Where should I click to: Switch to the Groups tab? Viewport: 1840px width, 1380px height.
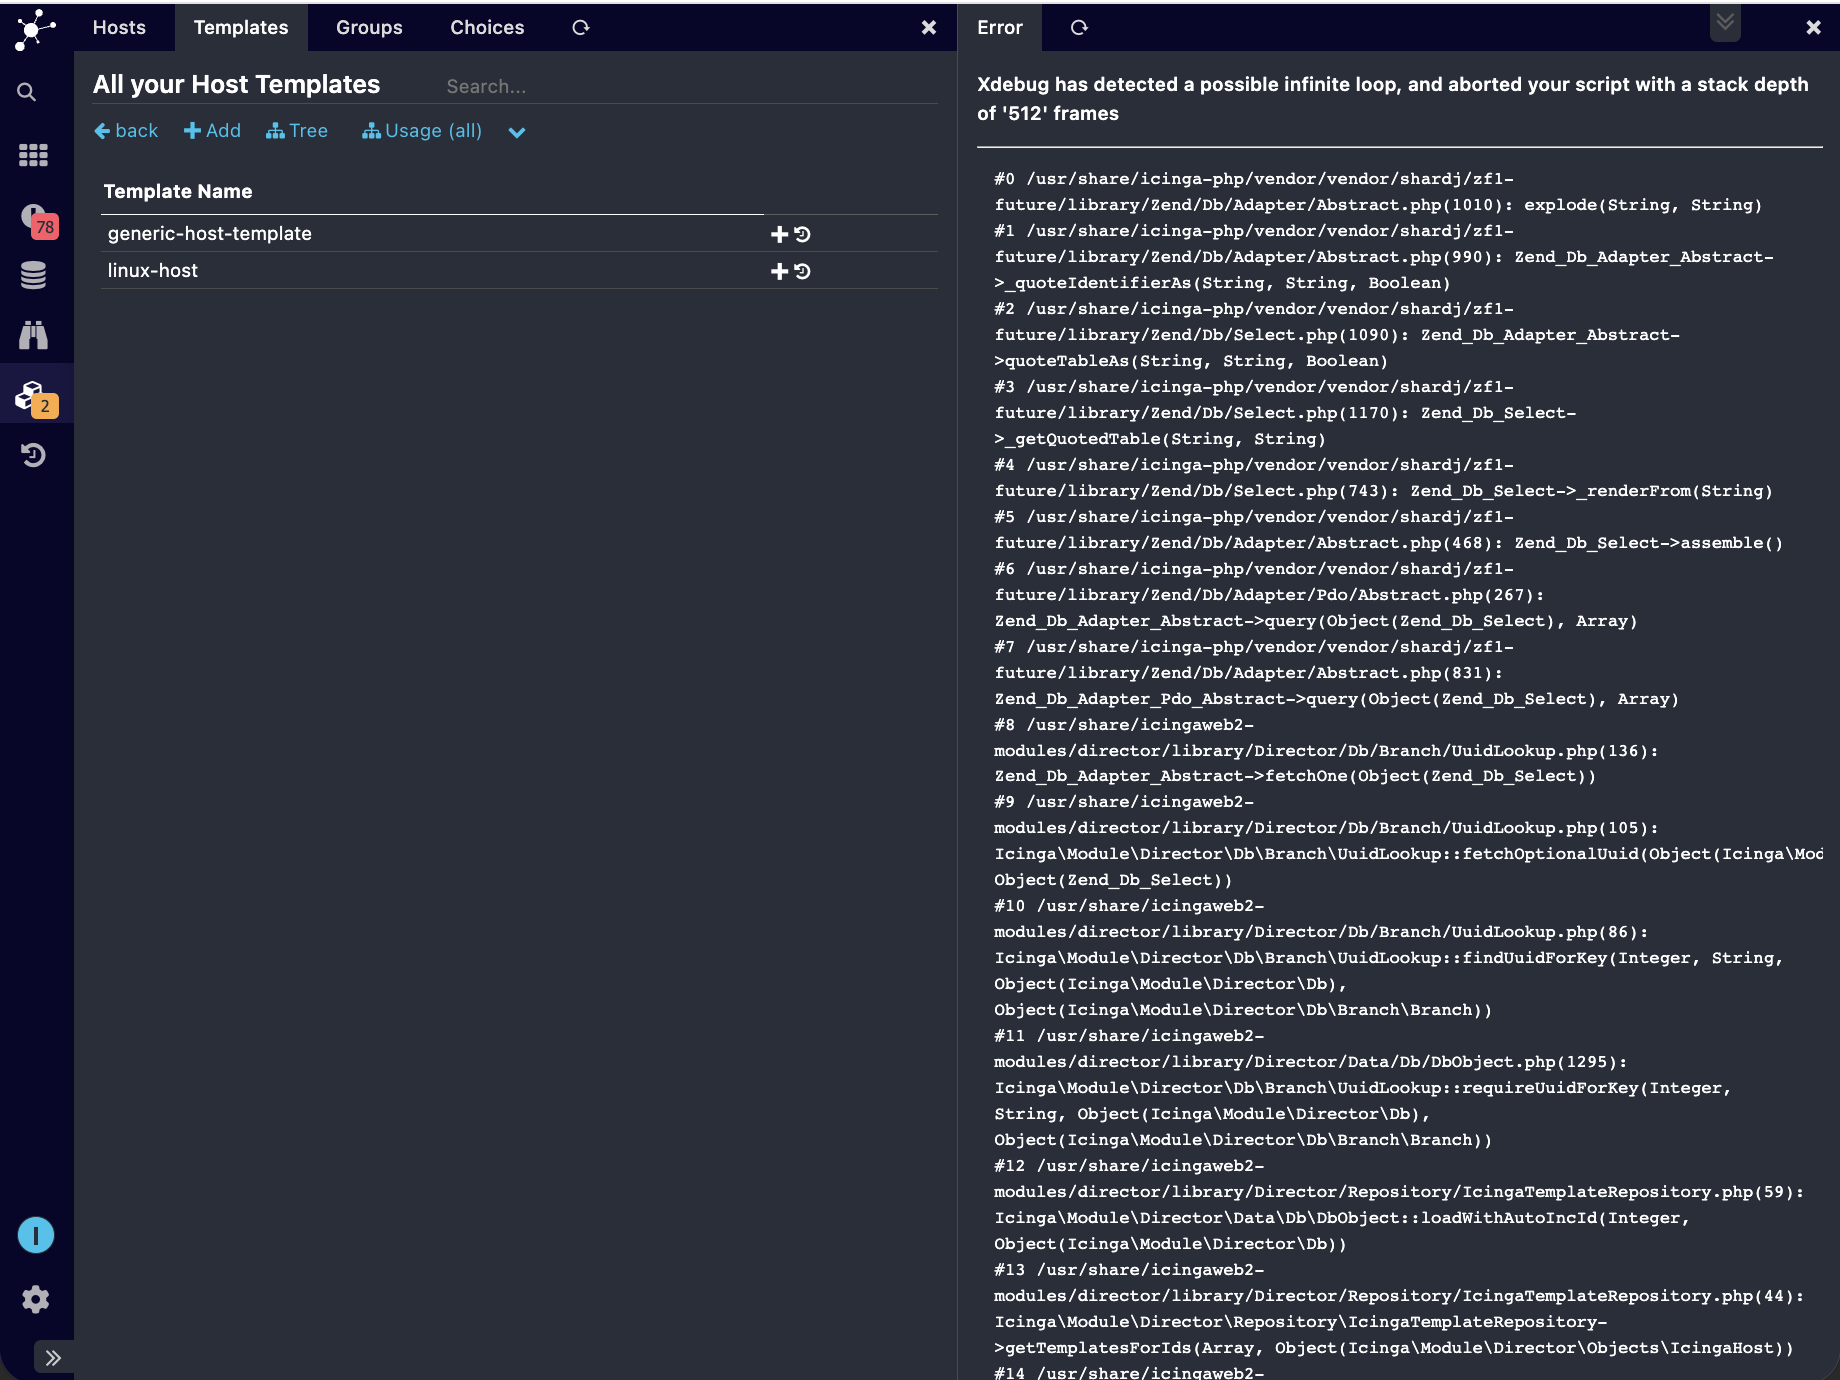[x=369, y=28]
